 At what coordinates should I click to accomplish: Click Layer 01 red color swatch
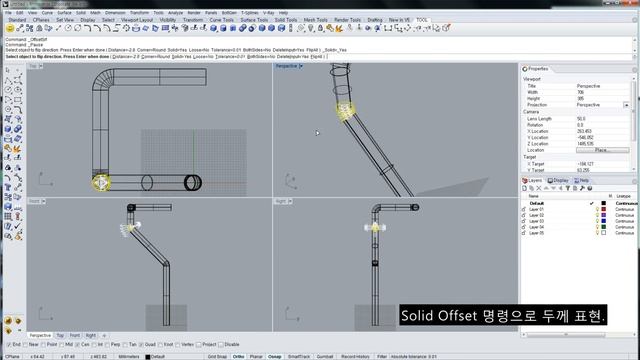[x=604, y=209]
